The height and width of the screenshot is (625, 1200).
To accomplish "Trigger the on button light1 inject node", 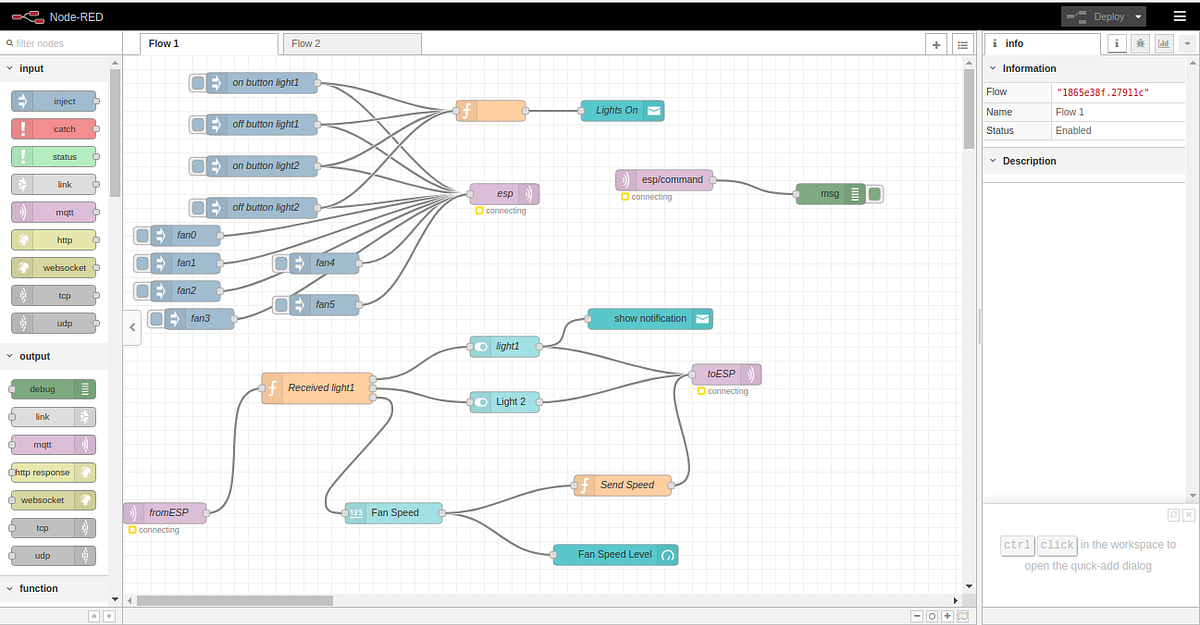I will (197, 83).
